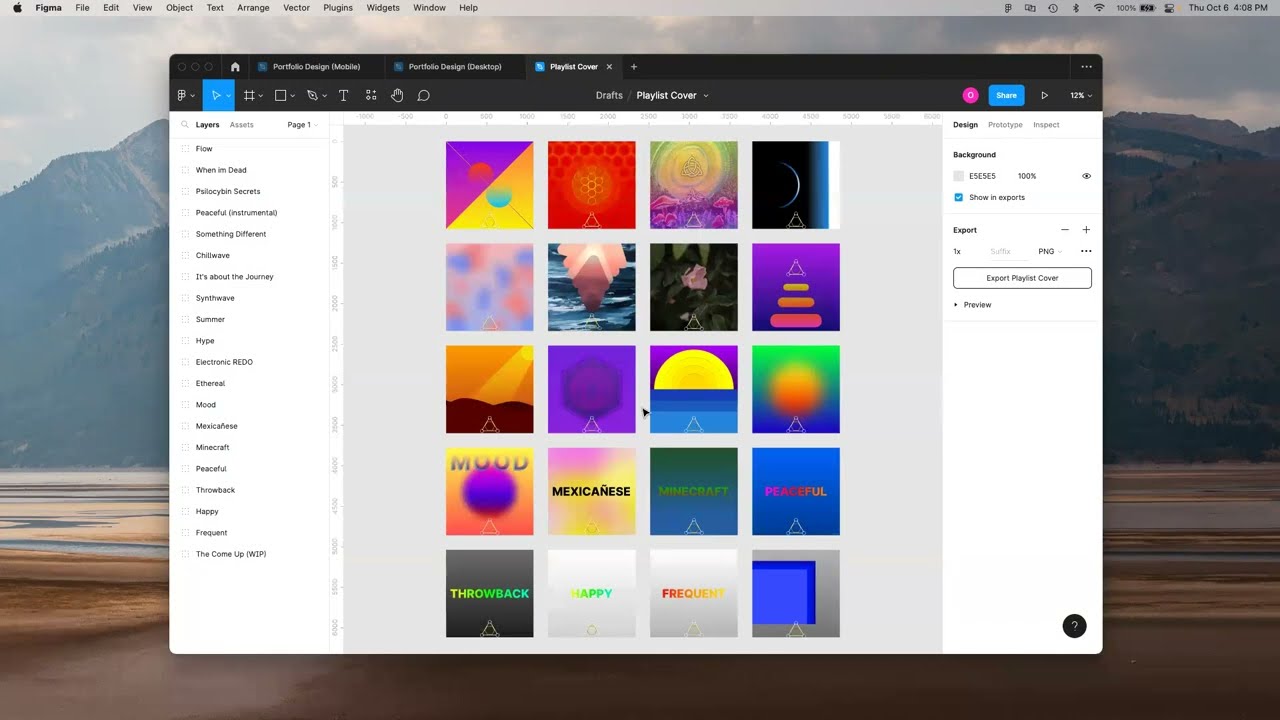Open the Figma main menu icon
Viewport: 1280px width, 720px height.
click(182, 95)
